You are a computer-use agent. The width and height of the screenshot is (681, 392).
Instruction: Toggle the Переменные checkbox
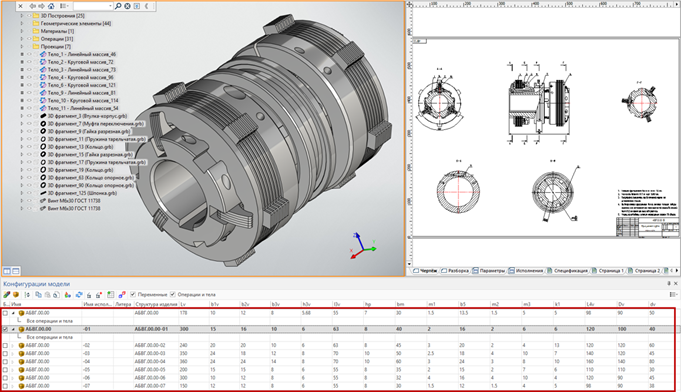(x=133, y=294)
